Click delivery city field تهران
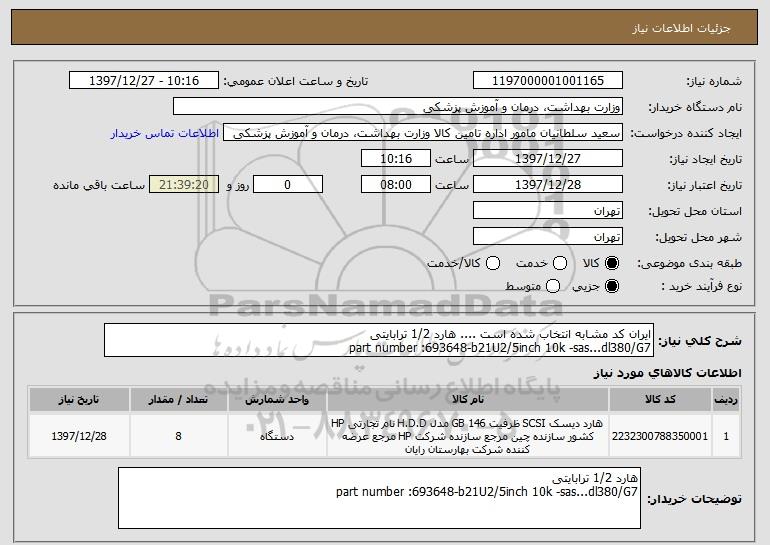The image size is (770, 545). (x=548, y=237)
